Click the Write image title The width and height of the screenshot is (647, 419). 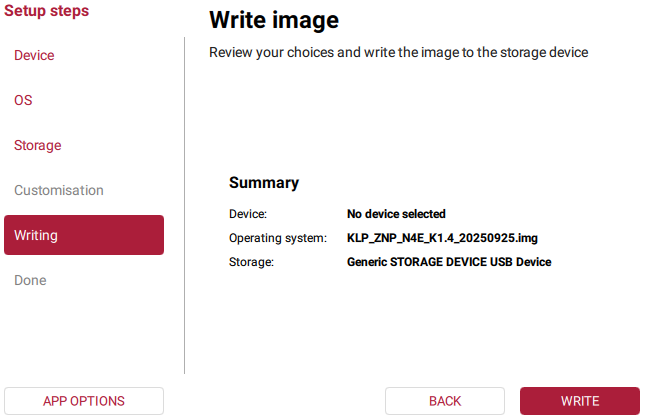[x=273, y=20]
